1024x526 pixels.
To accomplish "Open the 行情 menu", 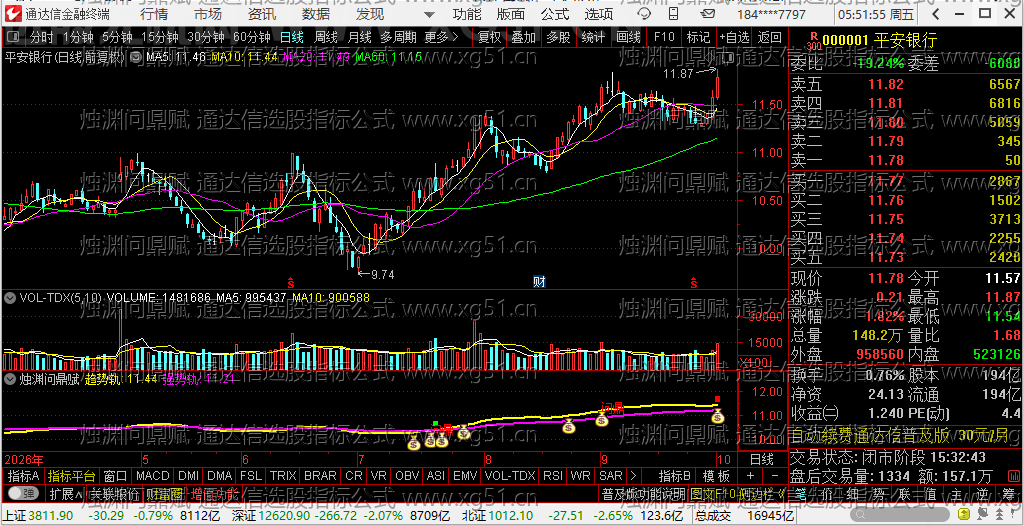I will (153, 14).
